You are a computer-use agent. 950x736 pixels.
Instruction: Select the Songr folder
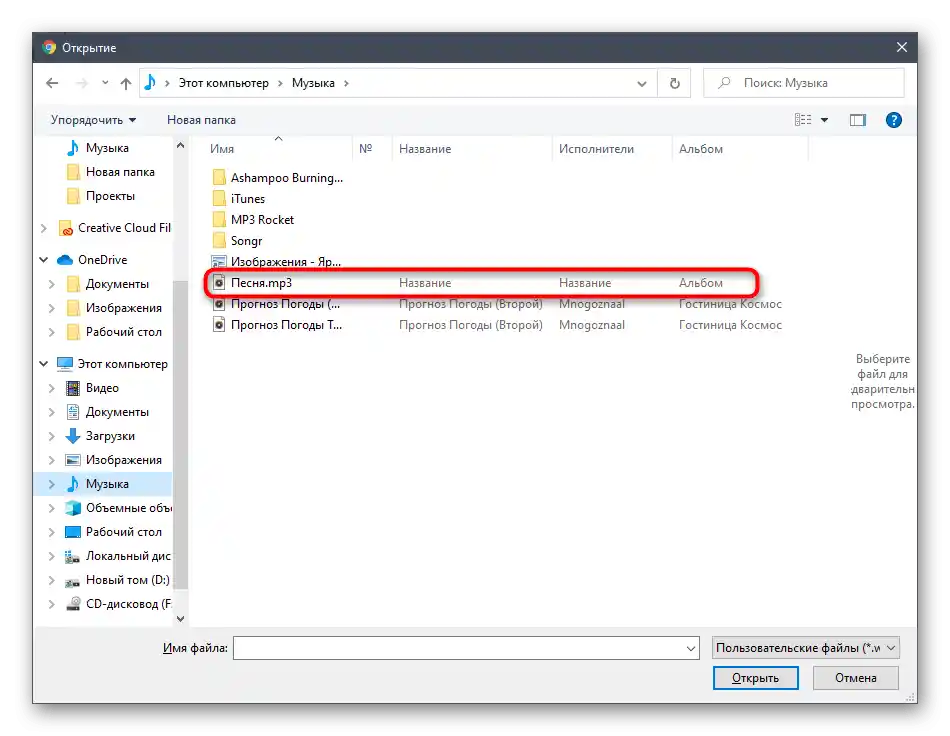pyautogui.click(x=238, y=241)
